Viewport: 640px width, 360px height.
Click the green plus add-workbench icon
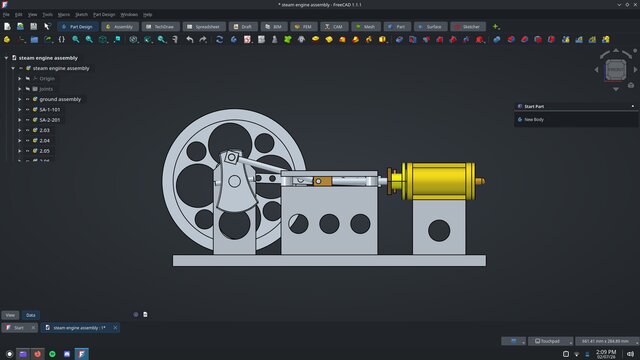coord(495,27)
